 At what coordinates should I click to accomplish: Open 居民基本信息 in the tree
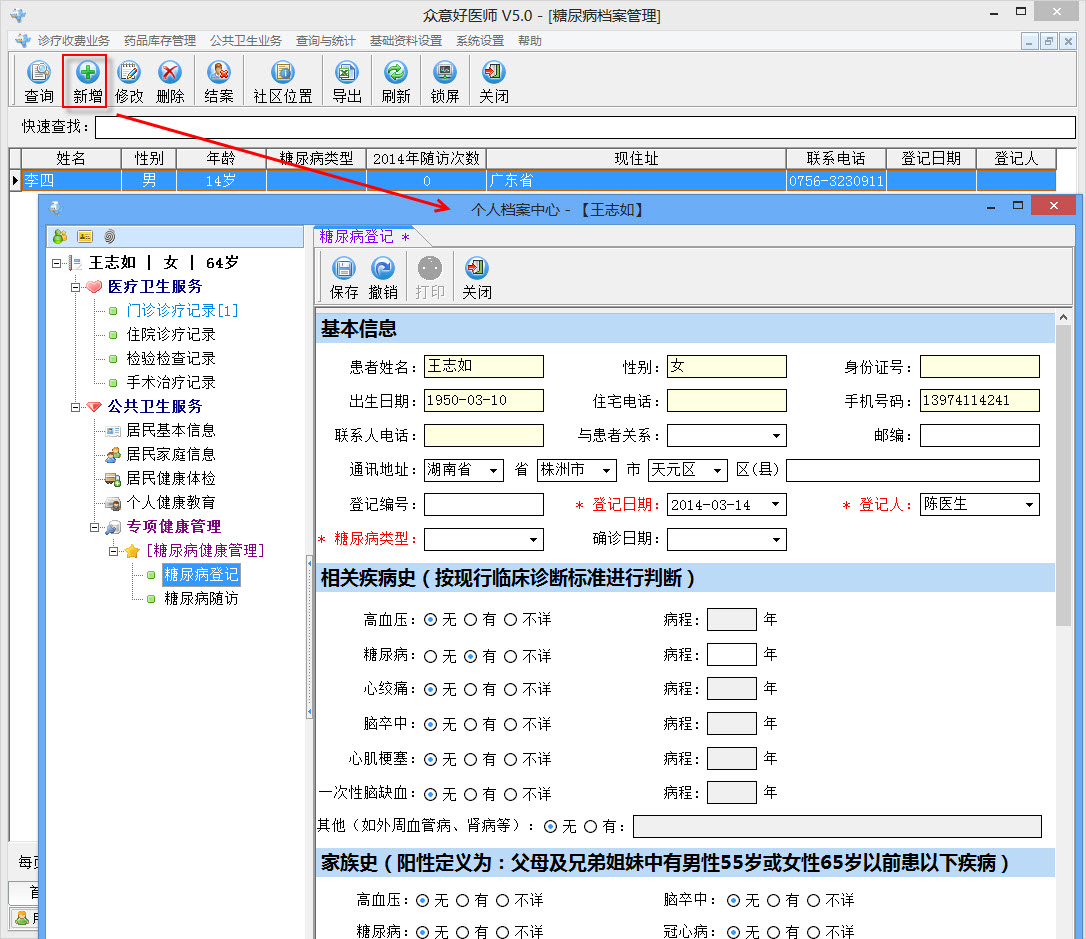tap(170, 431)
